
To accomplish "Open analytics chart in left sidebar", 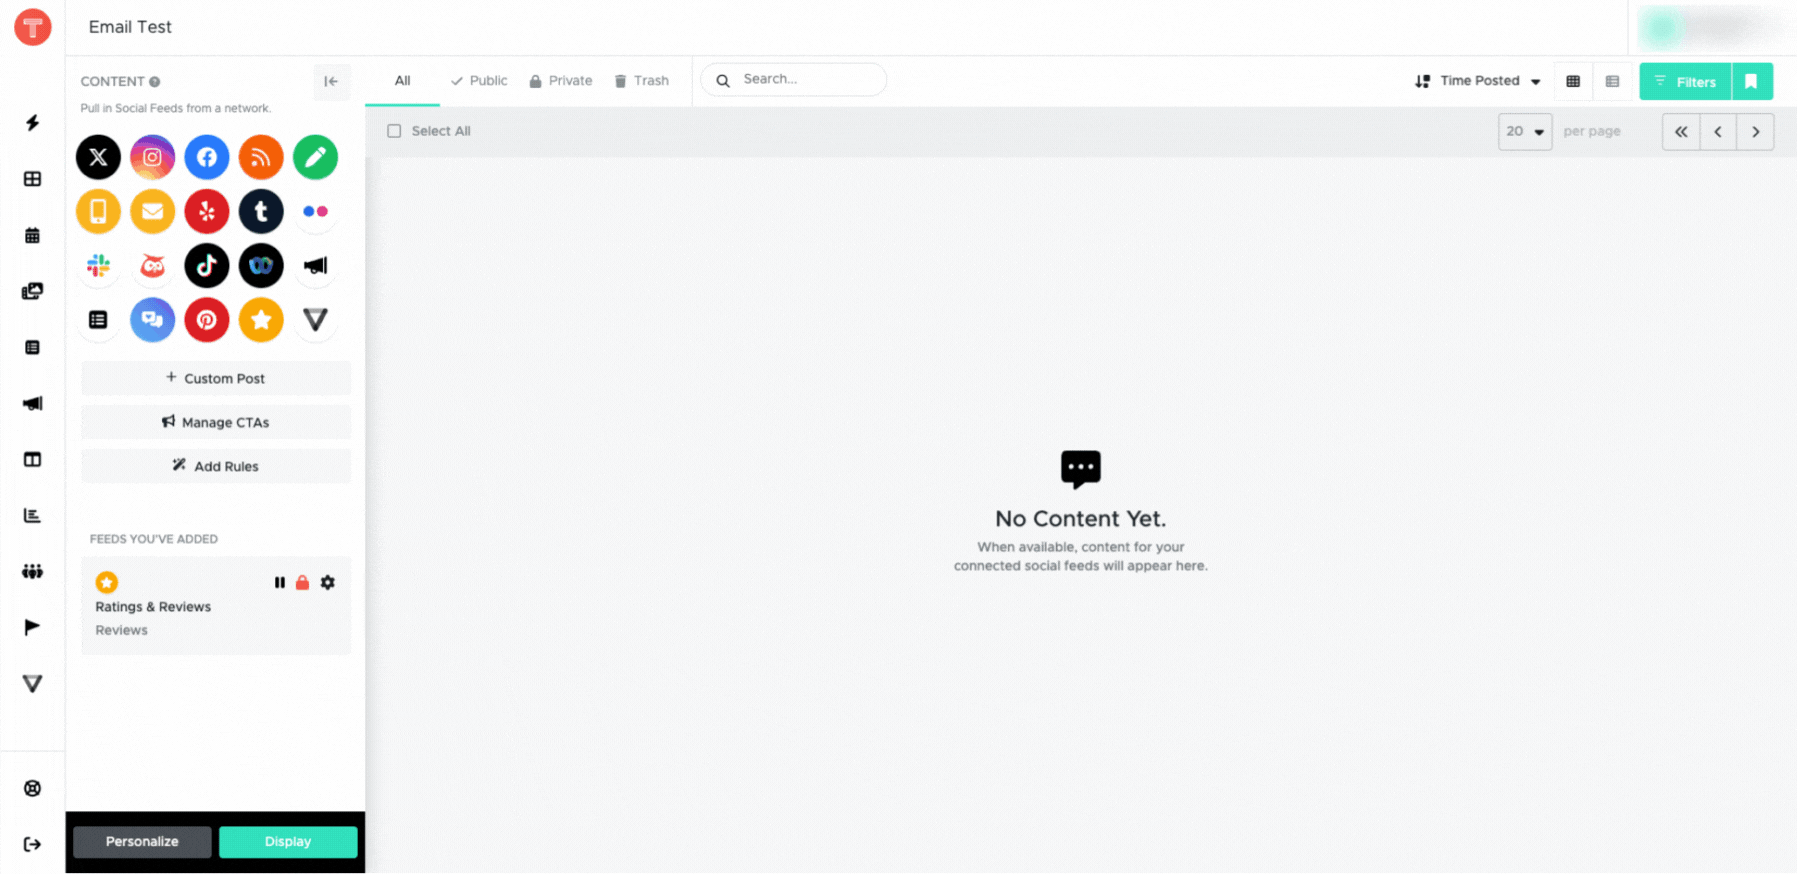I will click(32, 515).
